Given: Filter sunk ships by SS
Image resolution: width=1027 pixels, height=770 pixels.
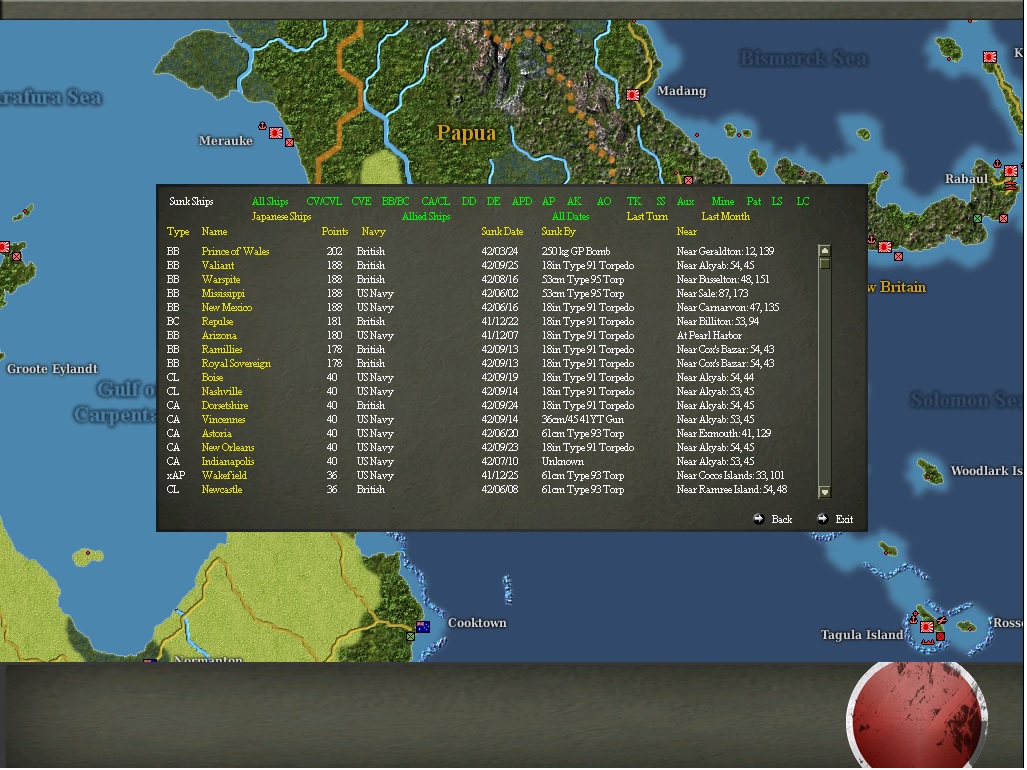Looking at the screenshot, I should [x=660, y=201].
